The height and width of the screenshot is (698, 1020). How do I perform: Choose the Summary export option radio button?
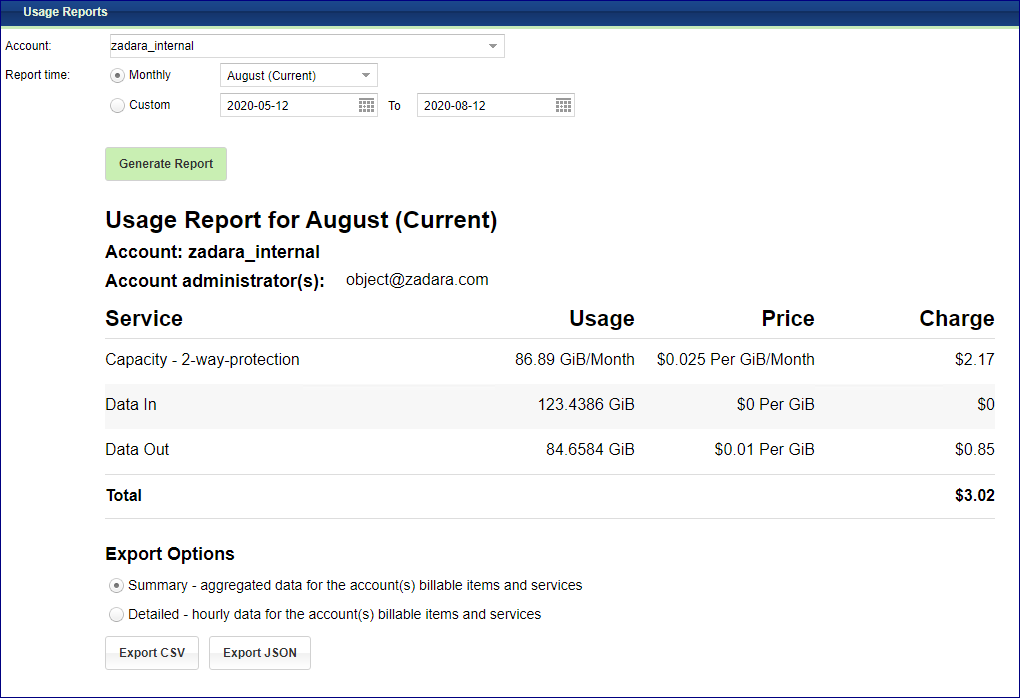[x=116, y=585]
